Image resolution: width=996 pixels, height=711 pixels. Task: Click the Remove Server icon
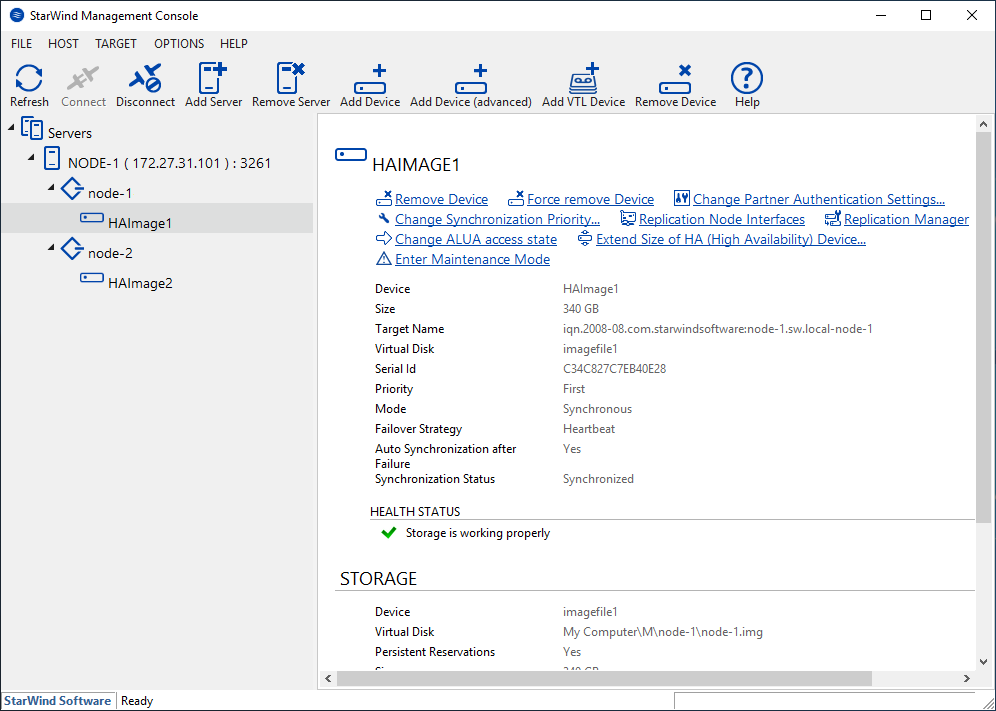coord(291,79)
